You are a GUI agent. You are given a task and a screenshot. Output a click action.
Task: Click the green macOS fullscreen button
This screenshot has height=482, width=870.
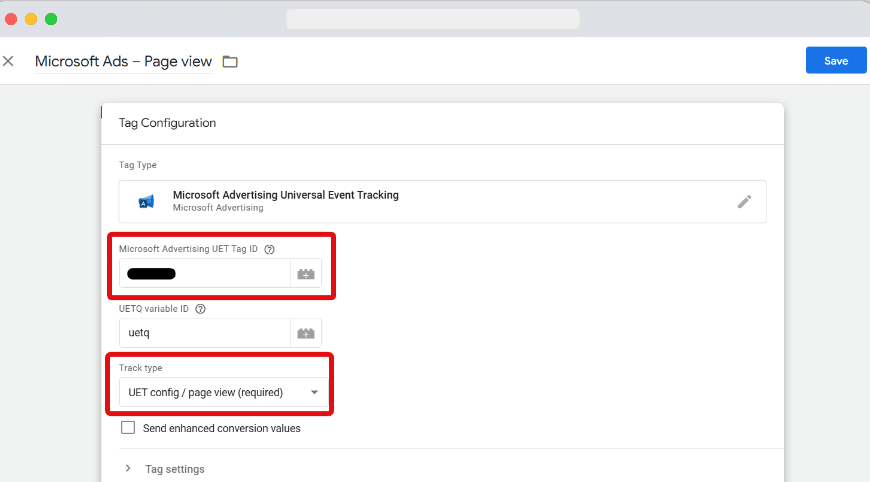(51, 19)
